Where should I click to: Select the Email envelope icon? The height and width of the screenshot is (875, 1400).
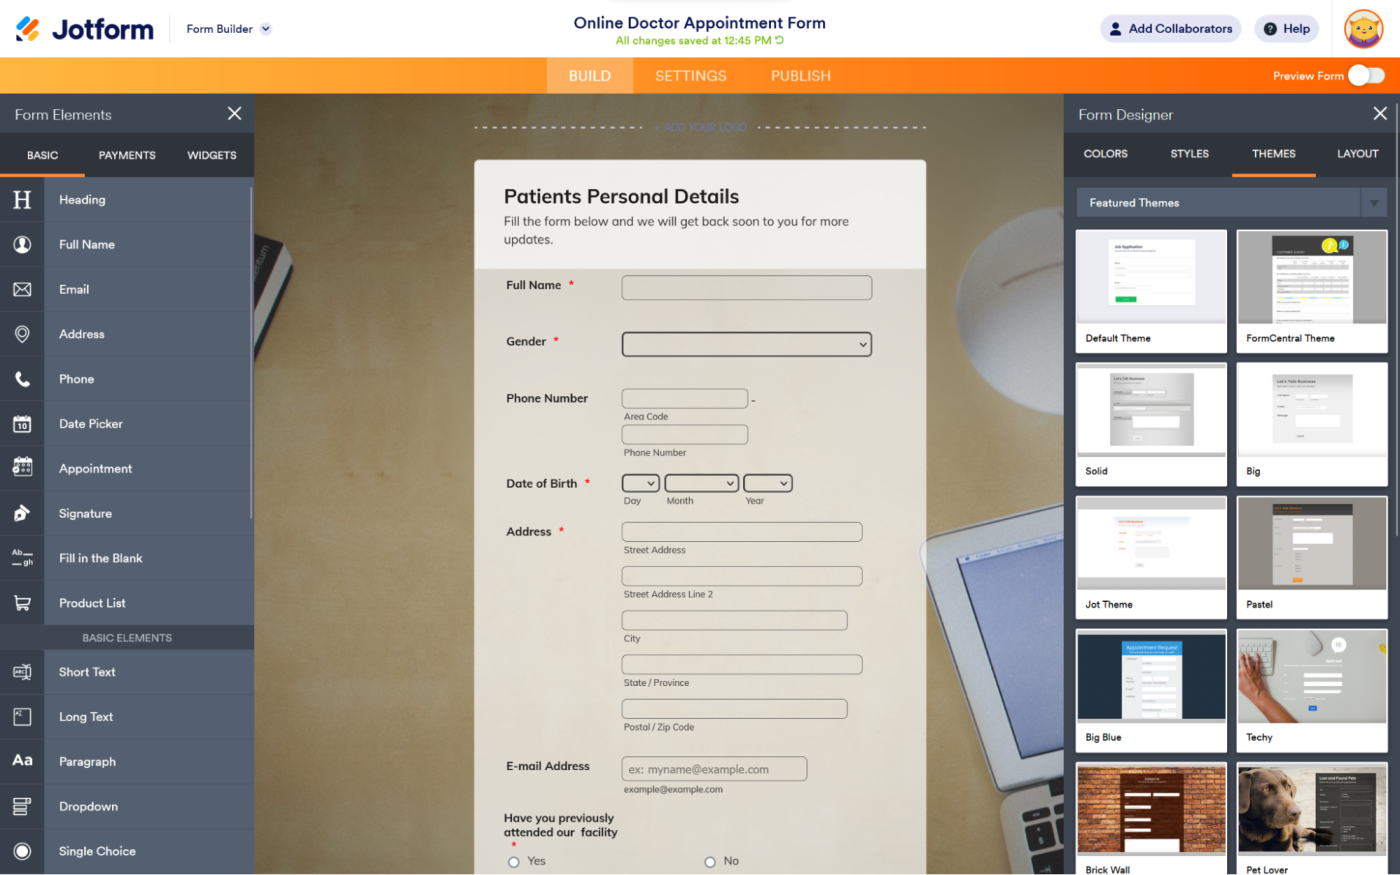tap(22, 290)
